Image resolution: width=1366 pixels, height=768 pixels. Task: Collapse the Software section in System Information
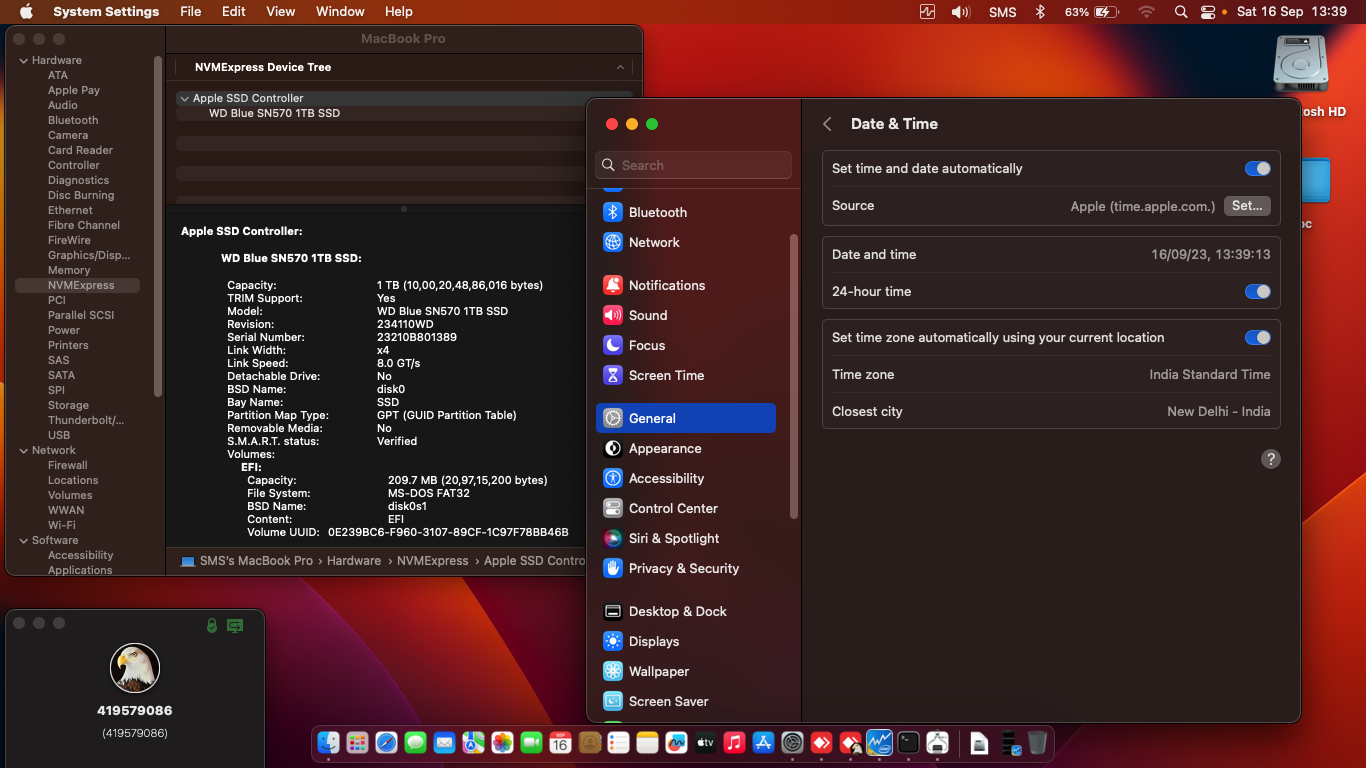(x=24, y=541)
